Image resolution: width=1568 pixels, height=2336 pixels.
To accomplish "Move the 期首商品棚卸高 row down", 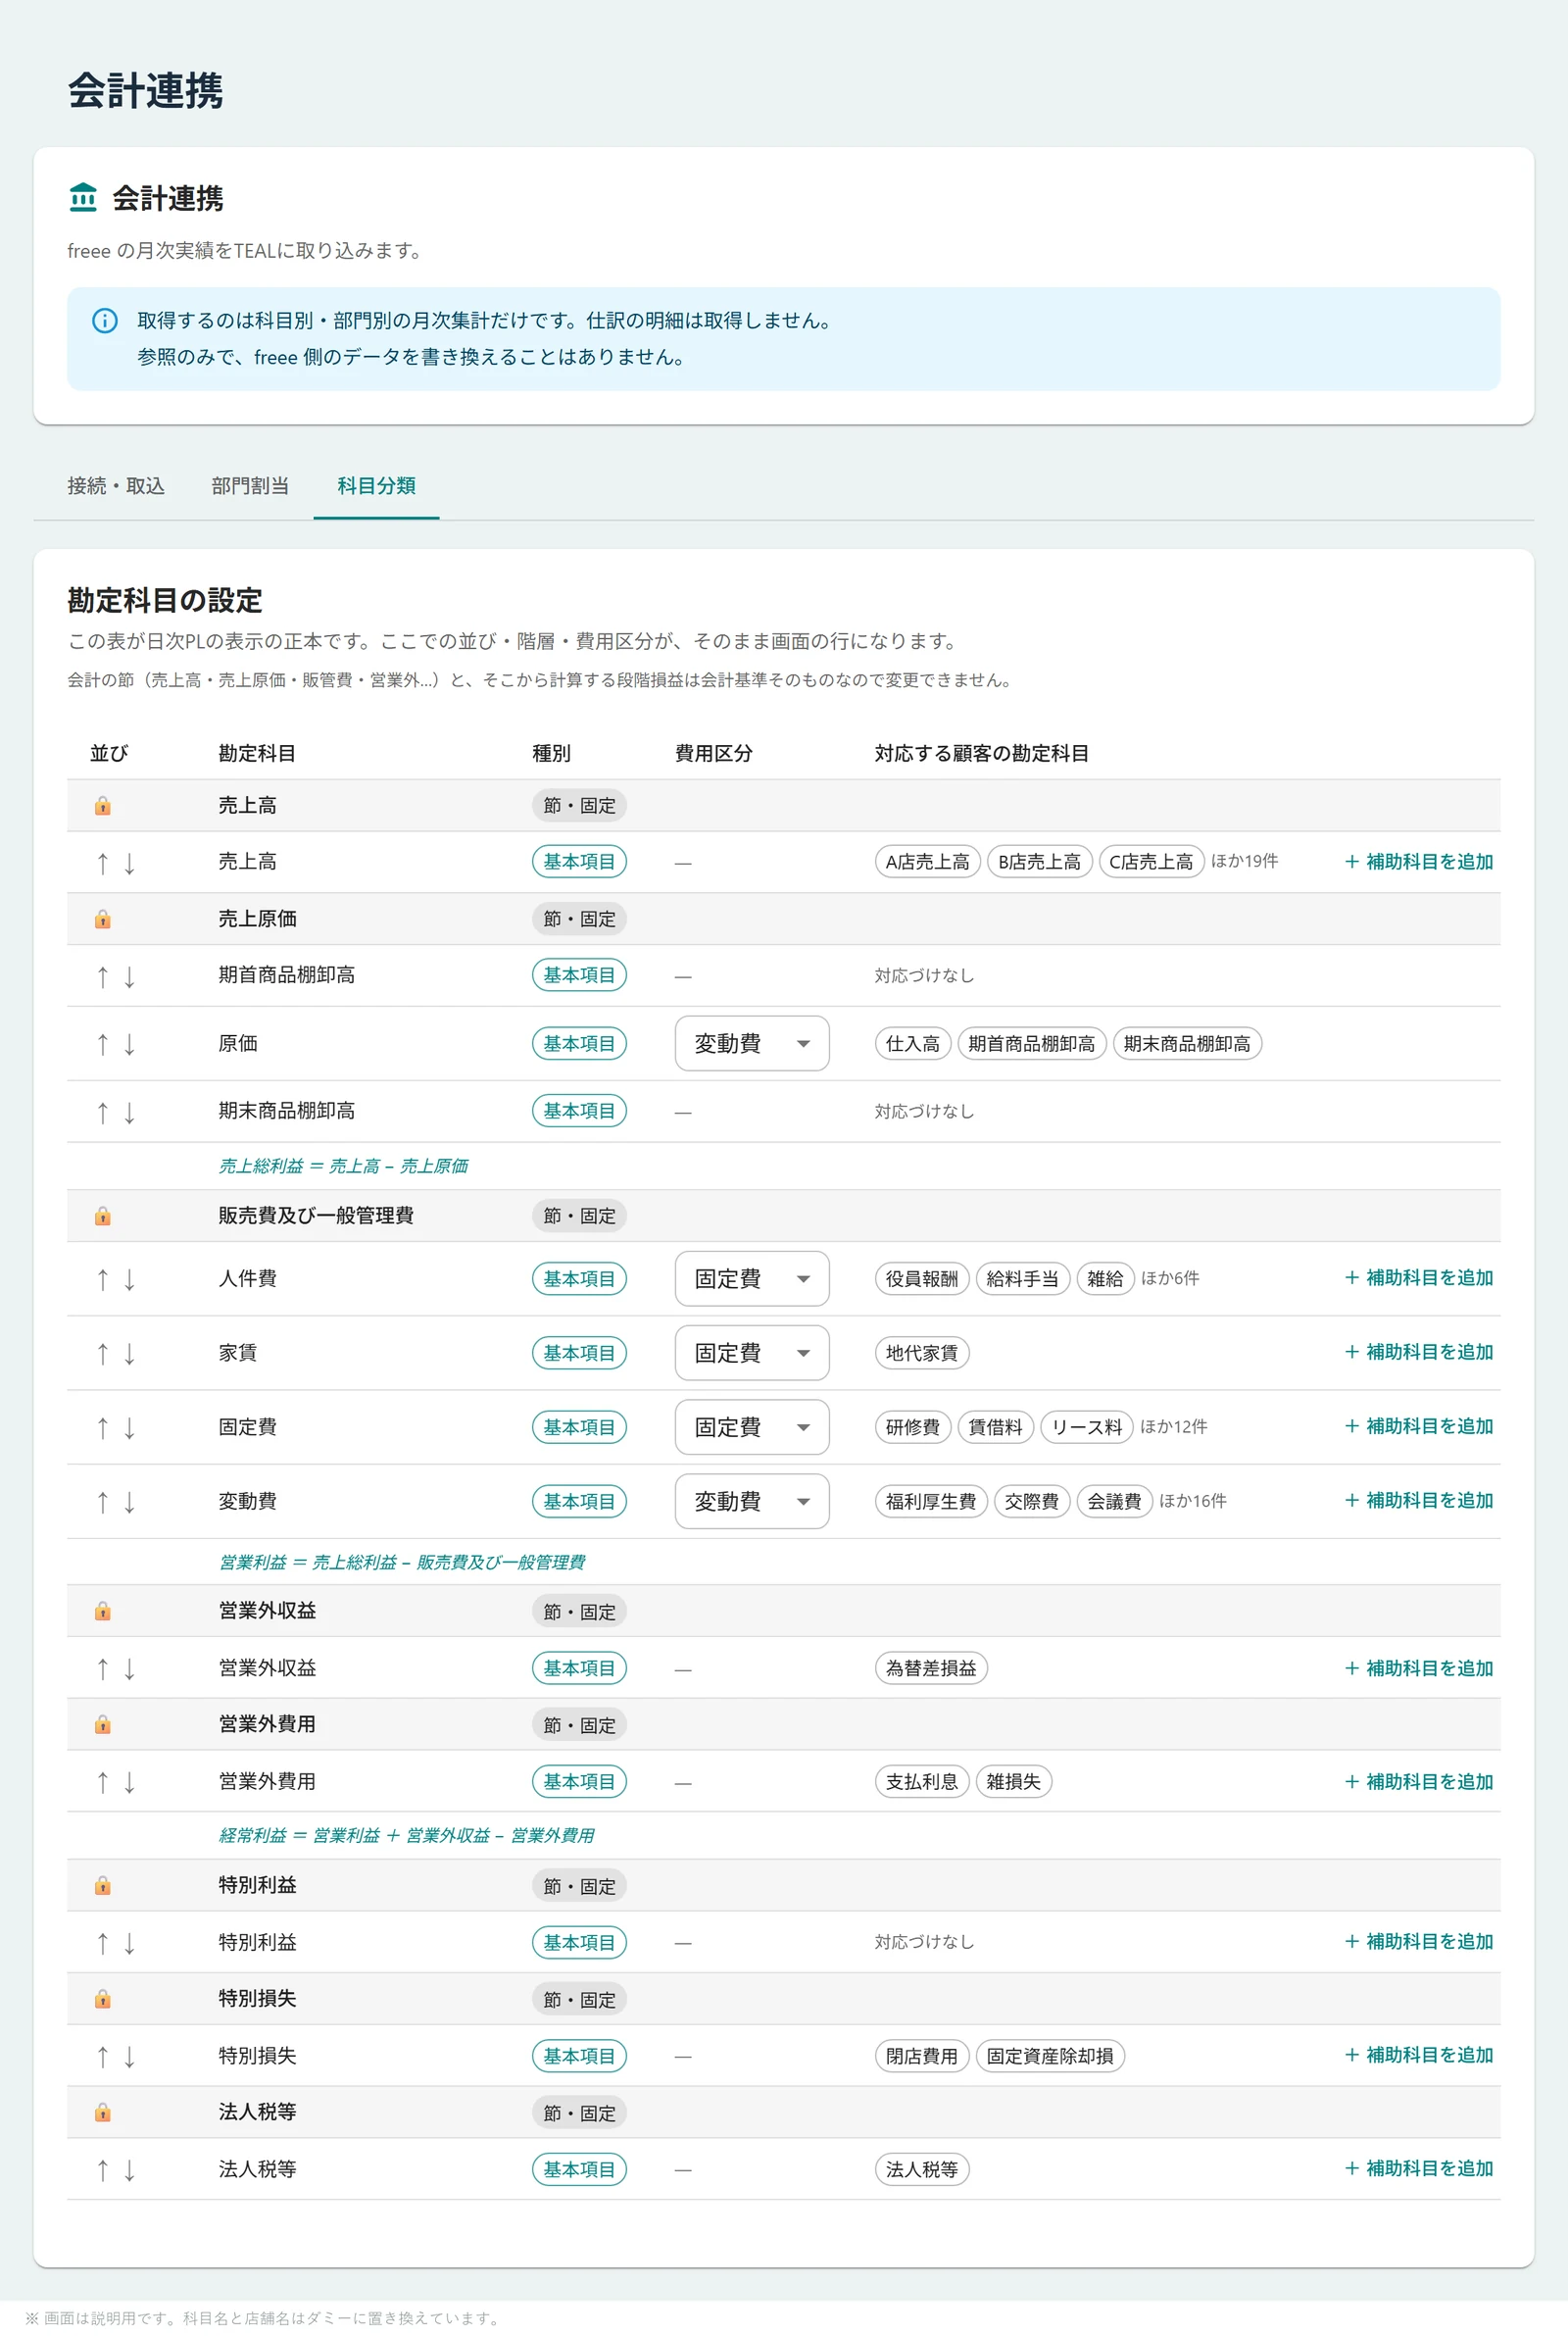I will (x=129, y=977).
